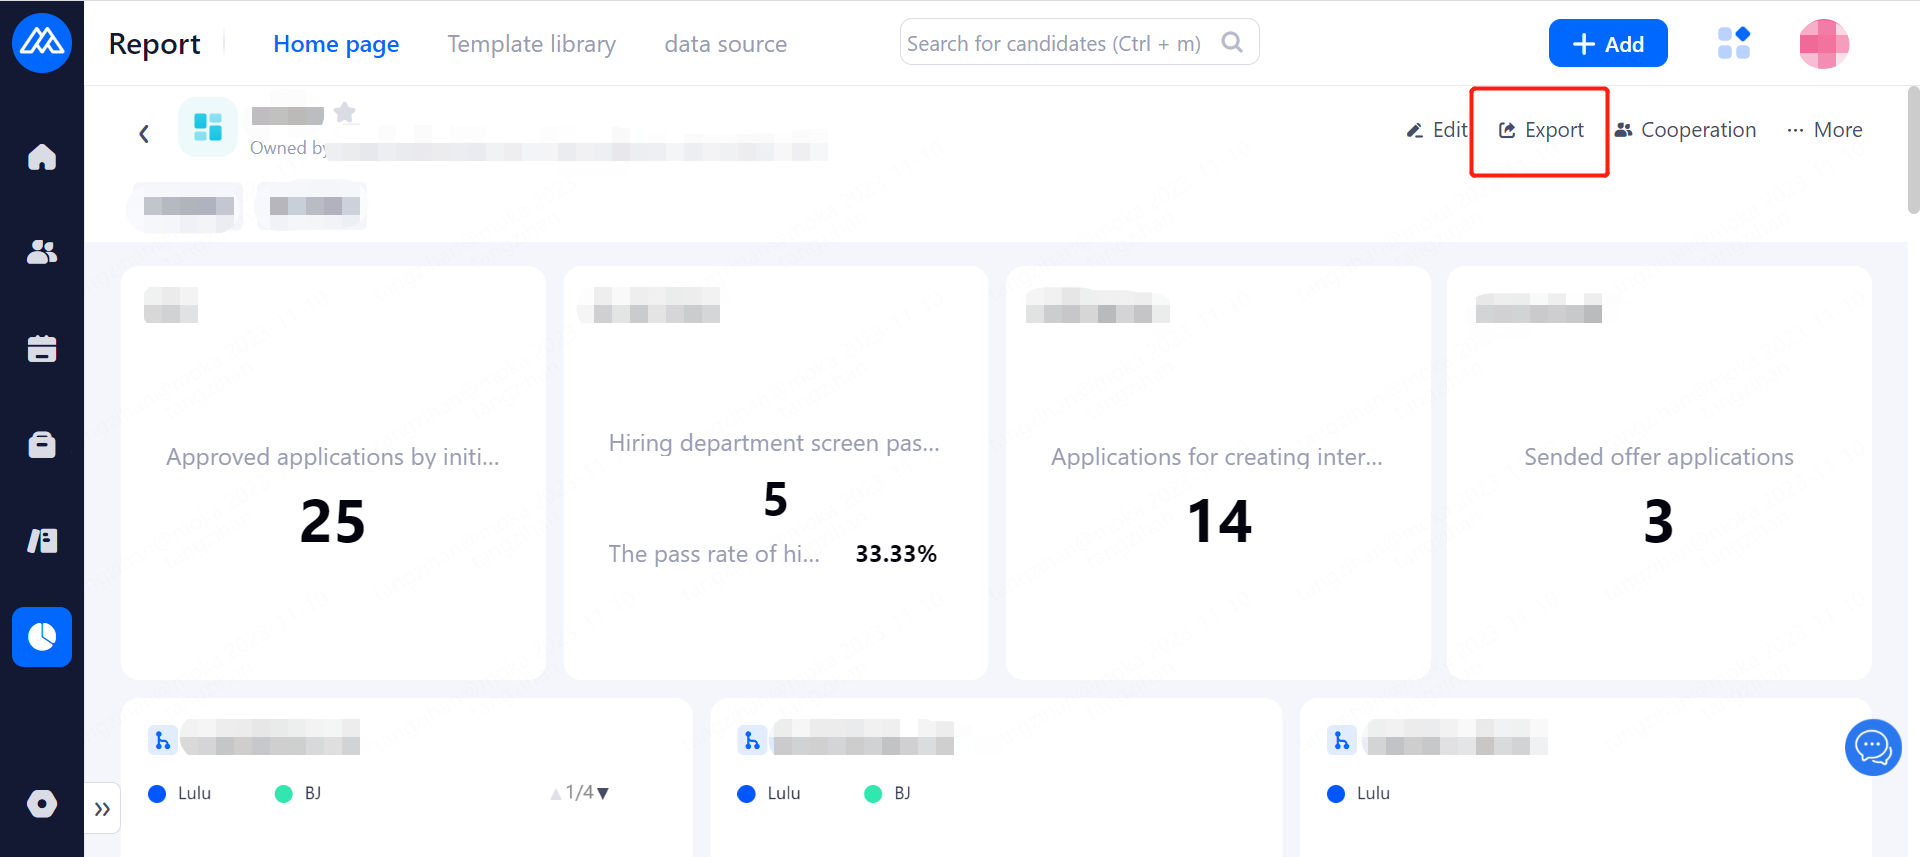
Task: Open the chat support bubble
Action: tap(1873, 747)
